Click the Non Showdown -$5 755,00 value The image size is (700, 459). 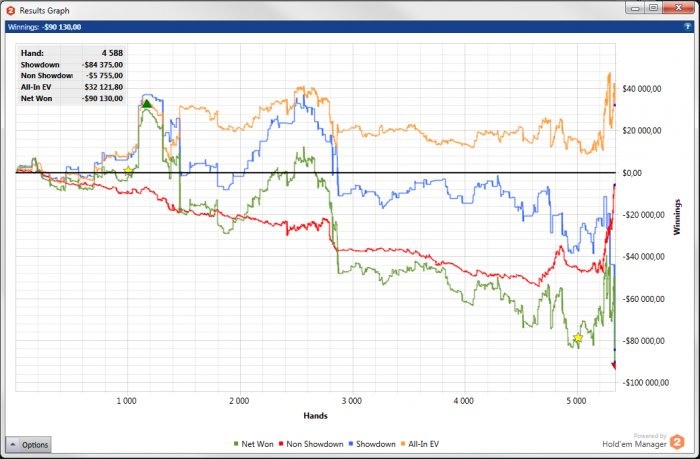(104, 76)
